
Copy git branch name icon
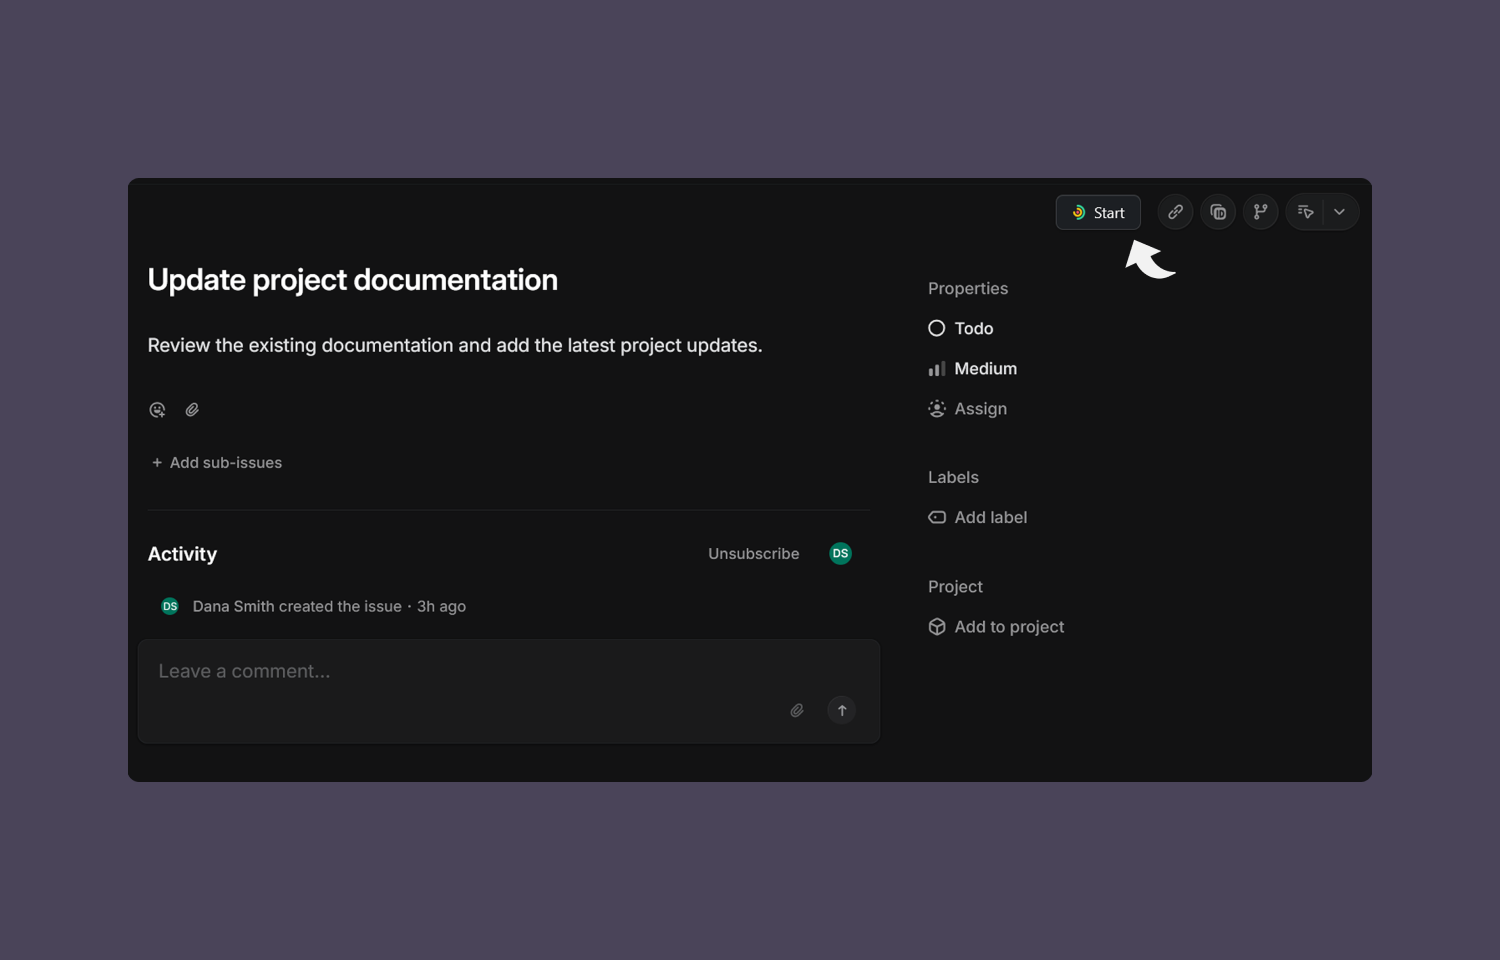[x=1261, y=212]
